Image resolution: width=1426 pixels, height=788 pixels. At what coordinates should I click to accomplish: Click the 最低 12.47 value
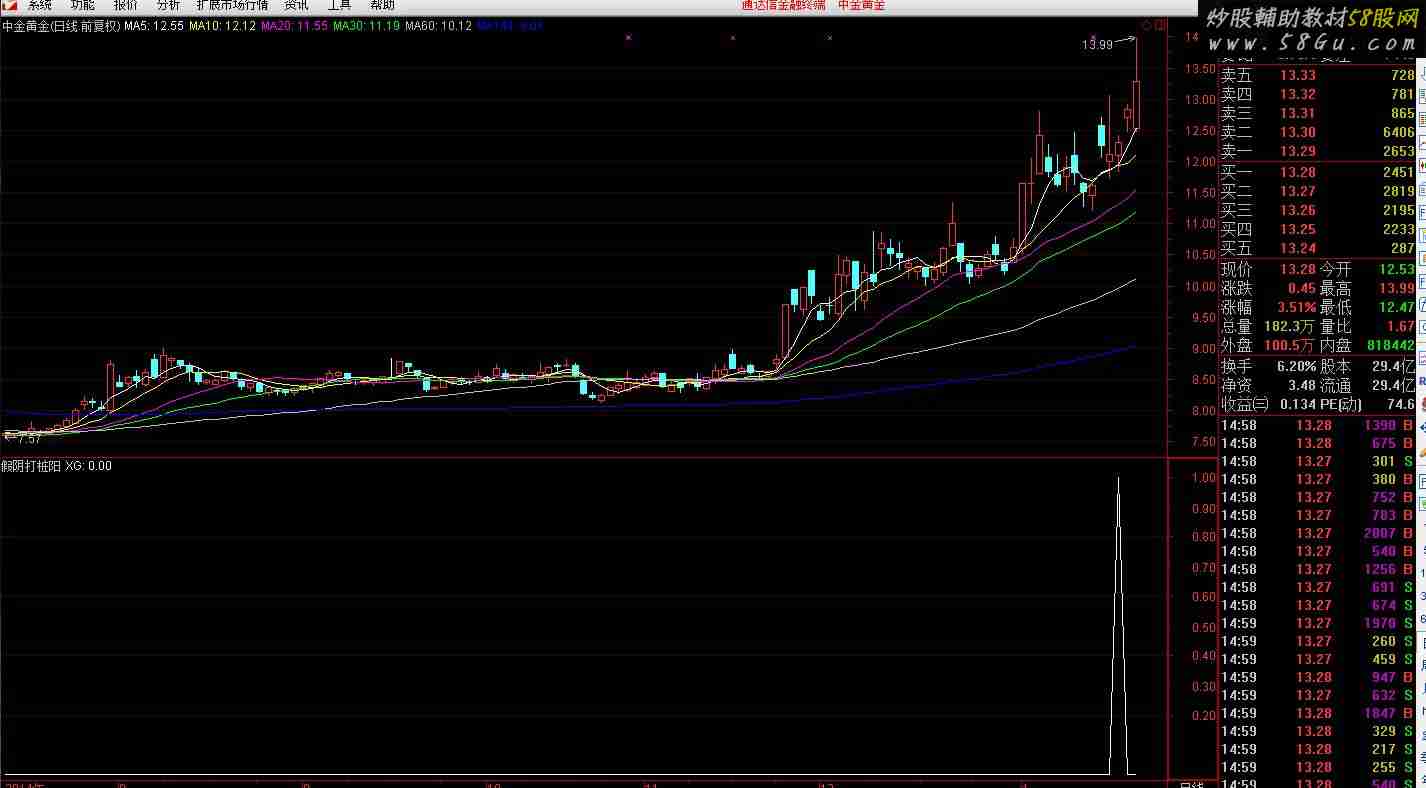click(1397, 307)
